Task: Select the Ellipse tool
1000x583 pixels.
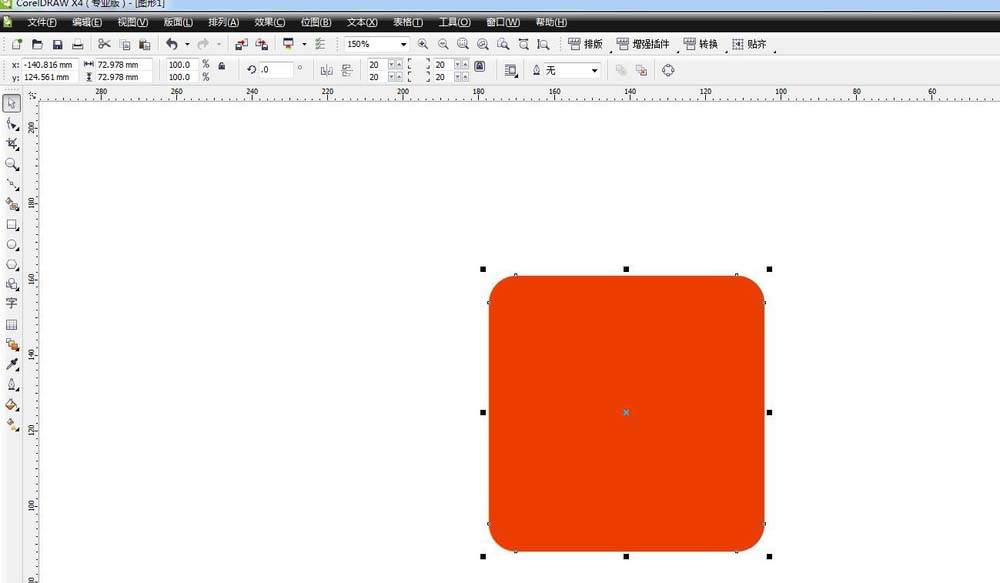Action: point(12,245)
